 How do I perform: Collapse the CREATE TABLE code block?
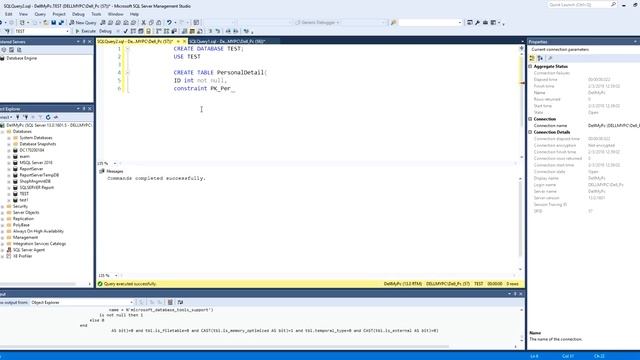(x=127, y=73)
